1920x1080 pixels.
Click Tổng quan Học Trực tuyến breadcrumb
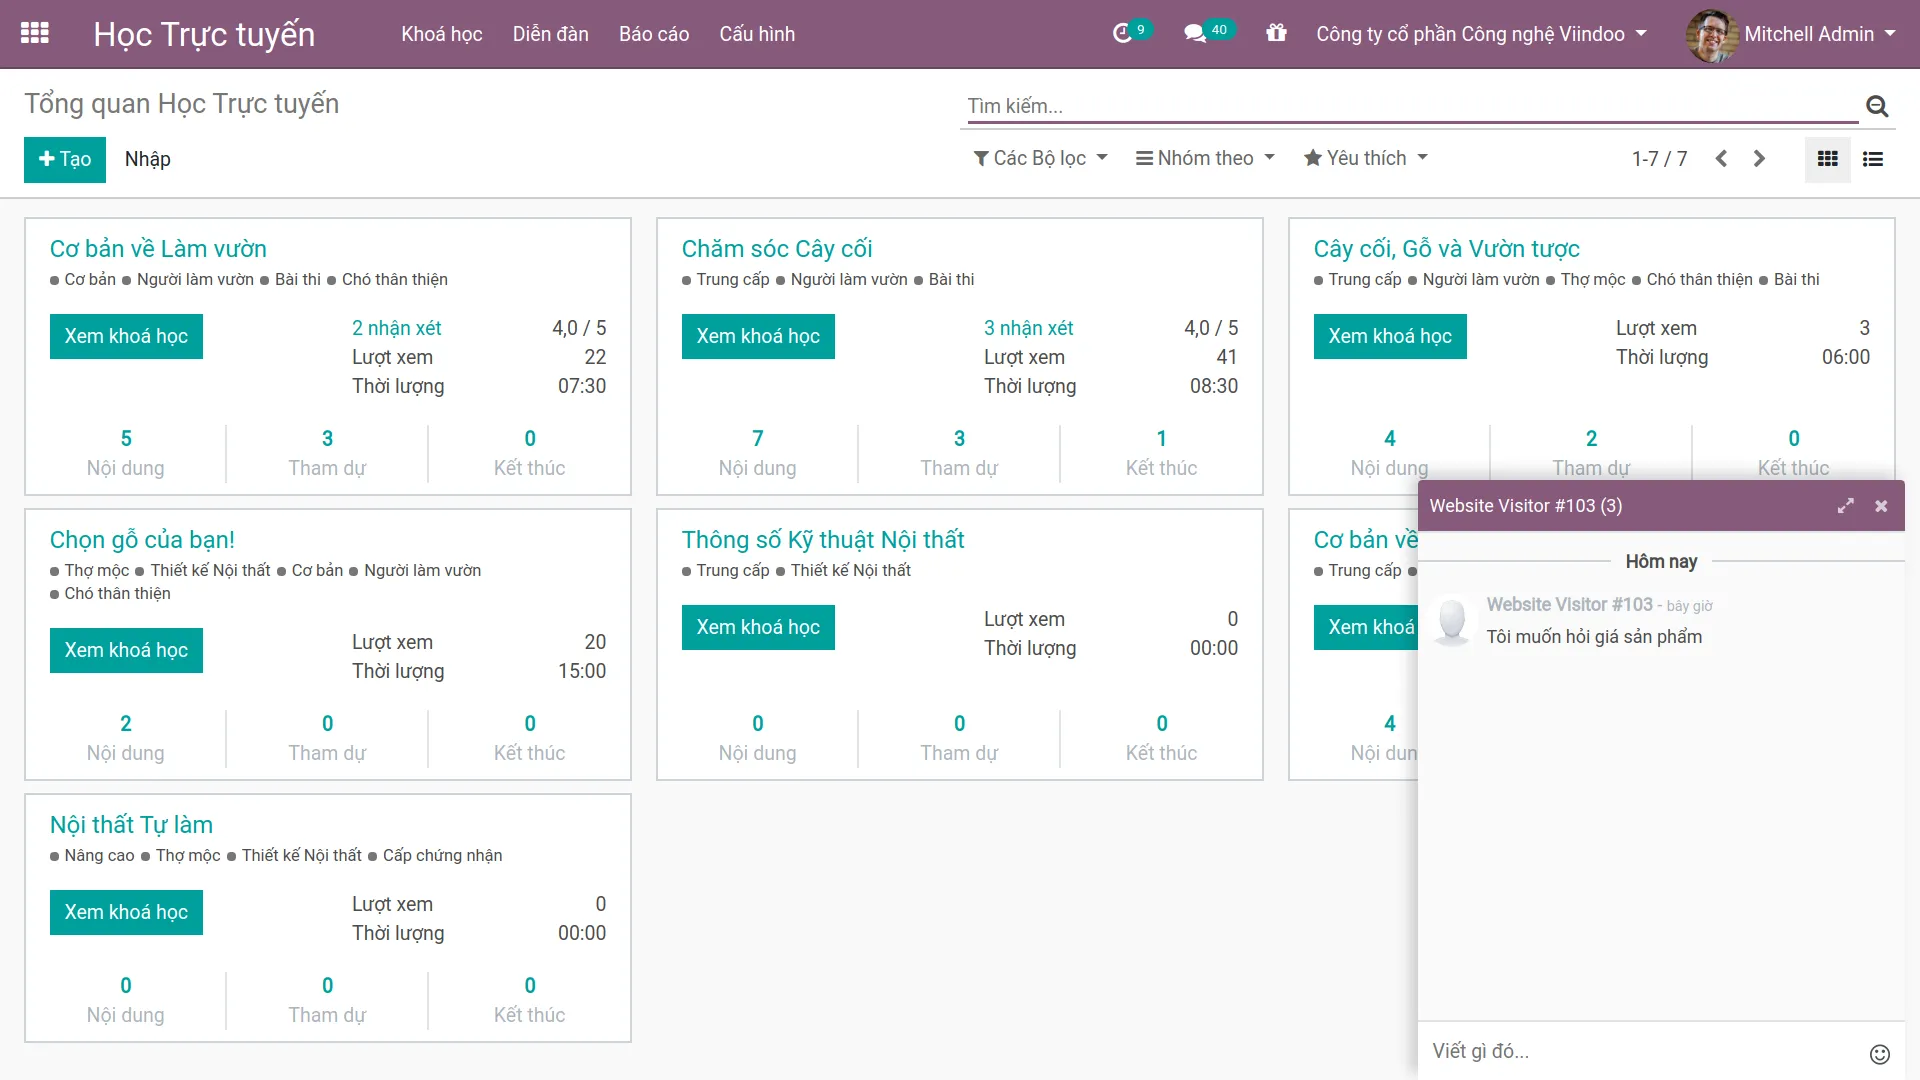point(181,104)
